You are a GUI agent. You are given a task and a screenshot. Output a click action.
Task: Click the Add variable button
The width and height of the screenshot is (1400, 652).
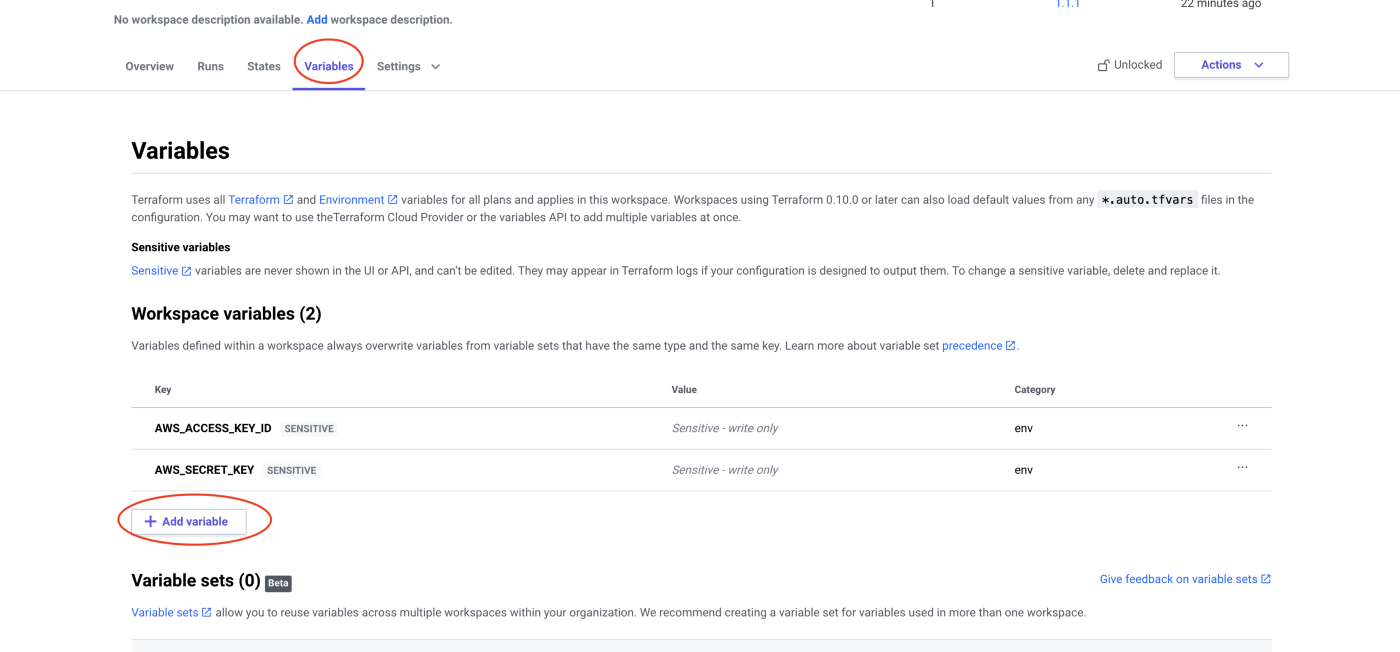coord(189,522)
